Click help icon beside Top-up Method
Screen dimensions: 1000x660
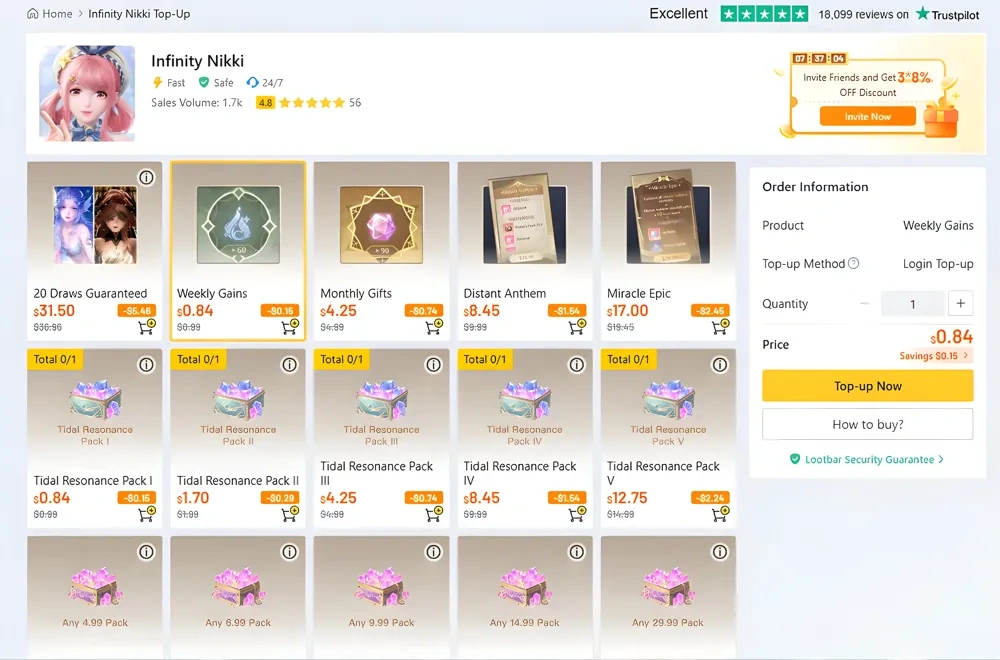854,264
